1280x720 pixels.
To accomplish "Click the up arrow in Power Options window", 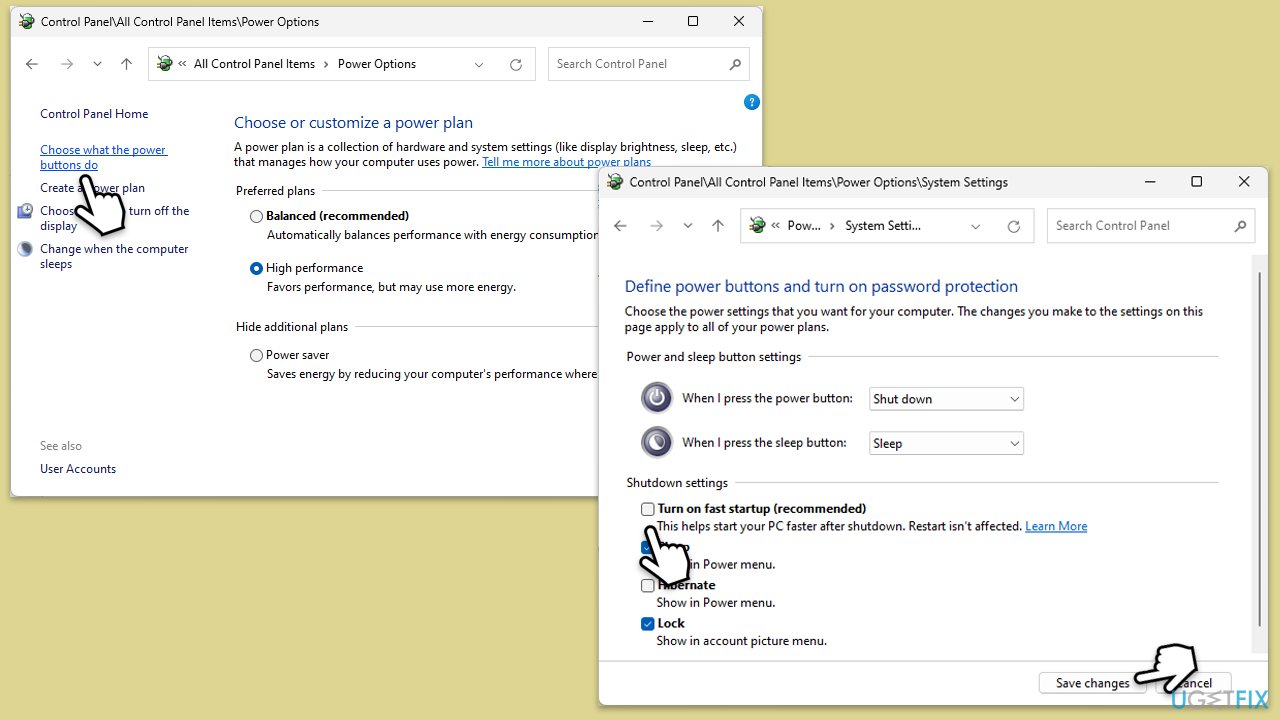I will (x=126, y=64).
